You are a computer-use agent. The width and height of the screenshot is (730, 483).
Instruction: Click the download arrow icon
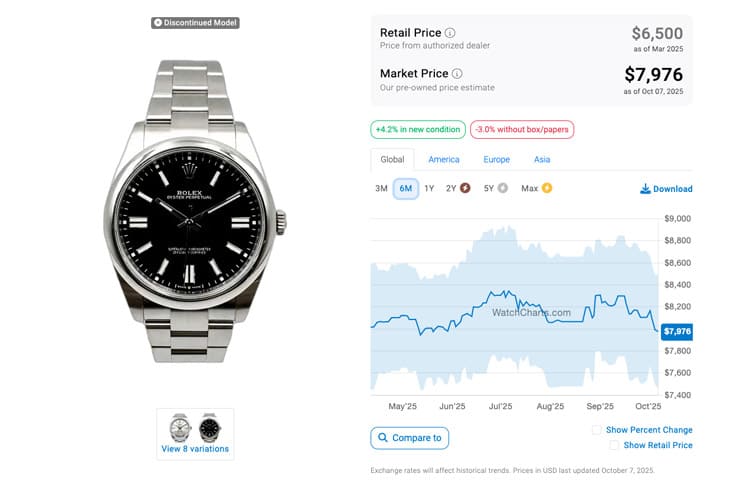(x=645, y=189)
